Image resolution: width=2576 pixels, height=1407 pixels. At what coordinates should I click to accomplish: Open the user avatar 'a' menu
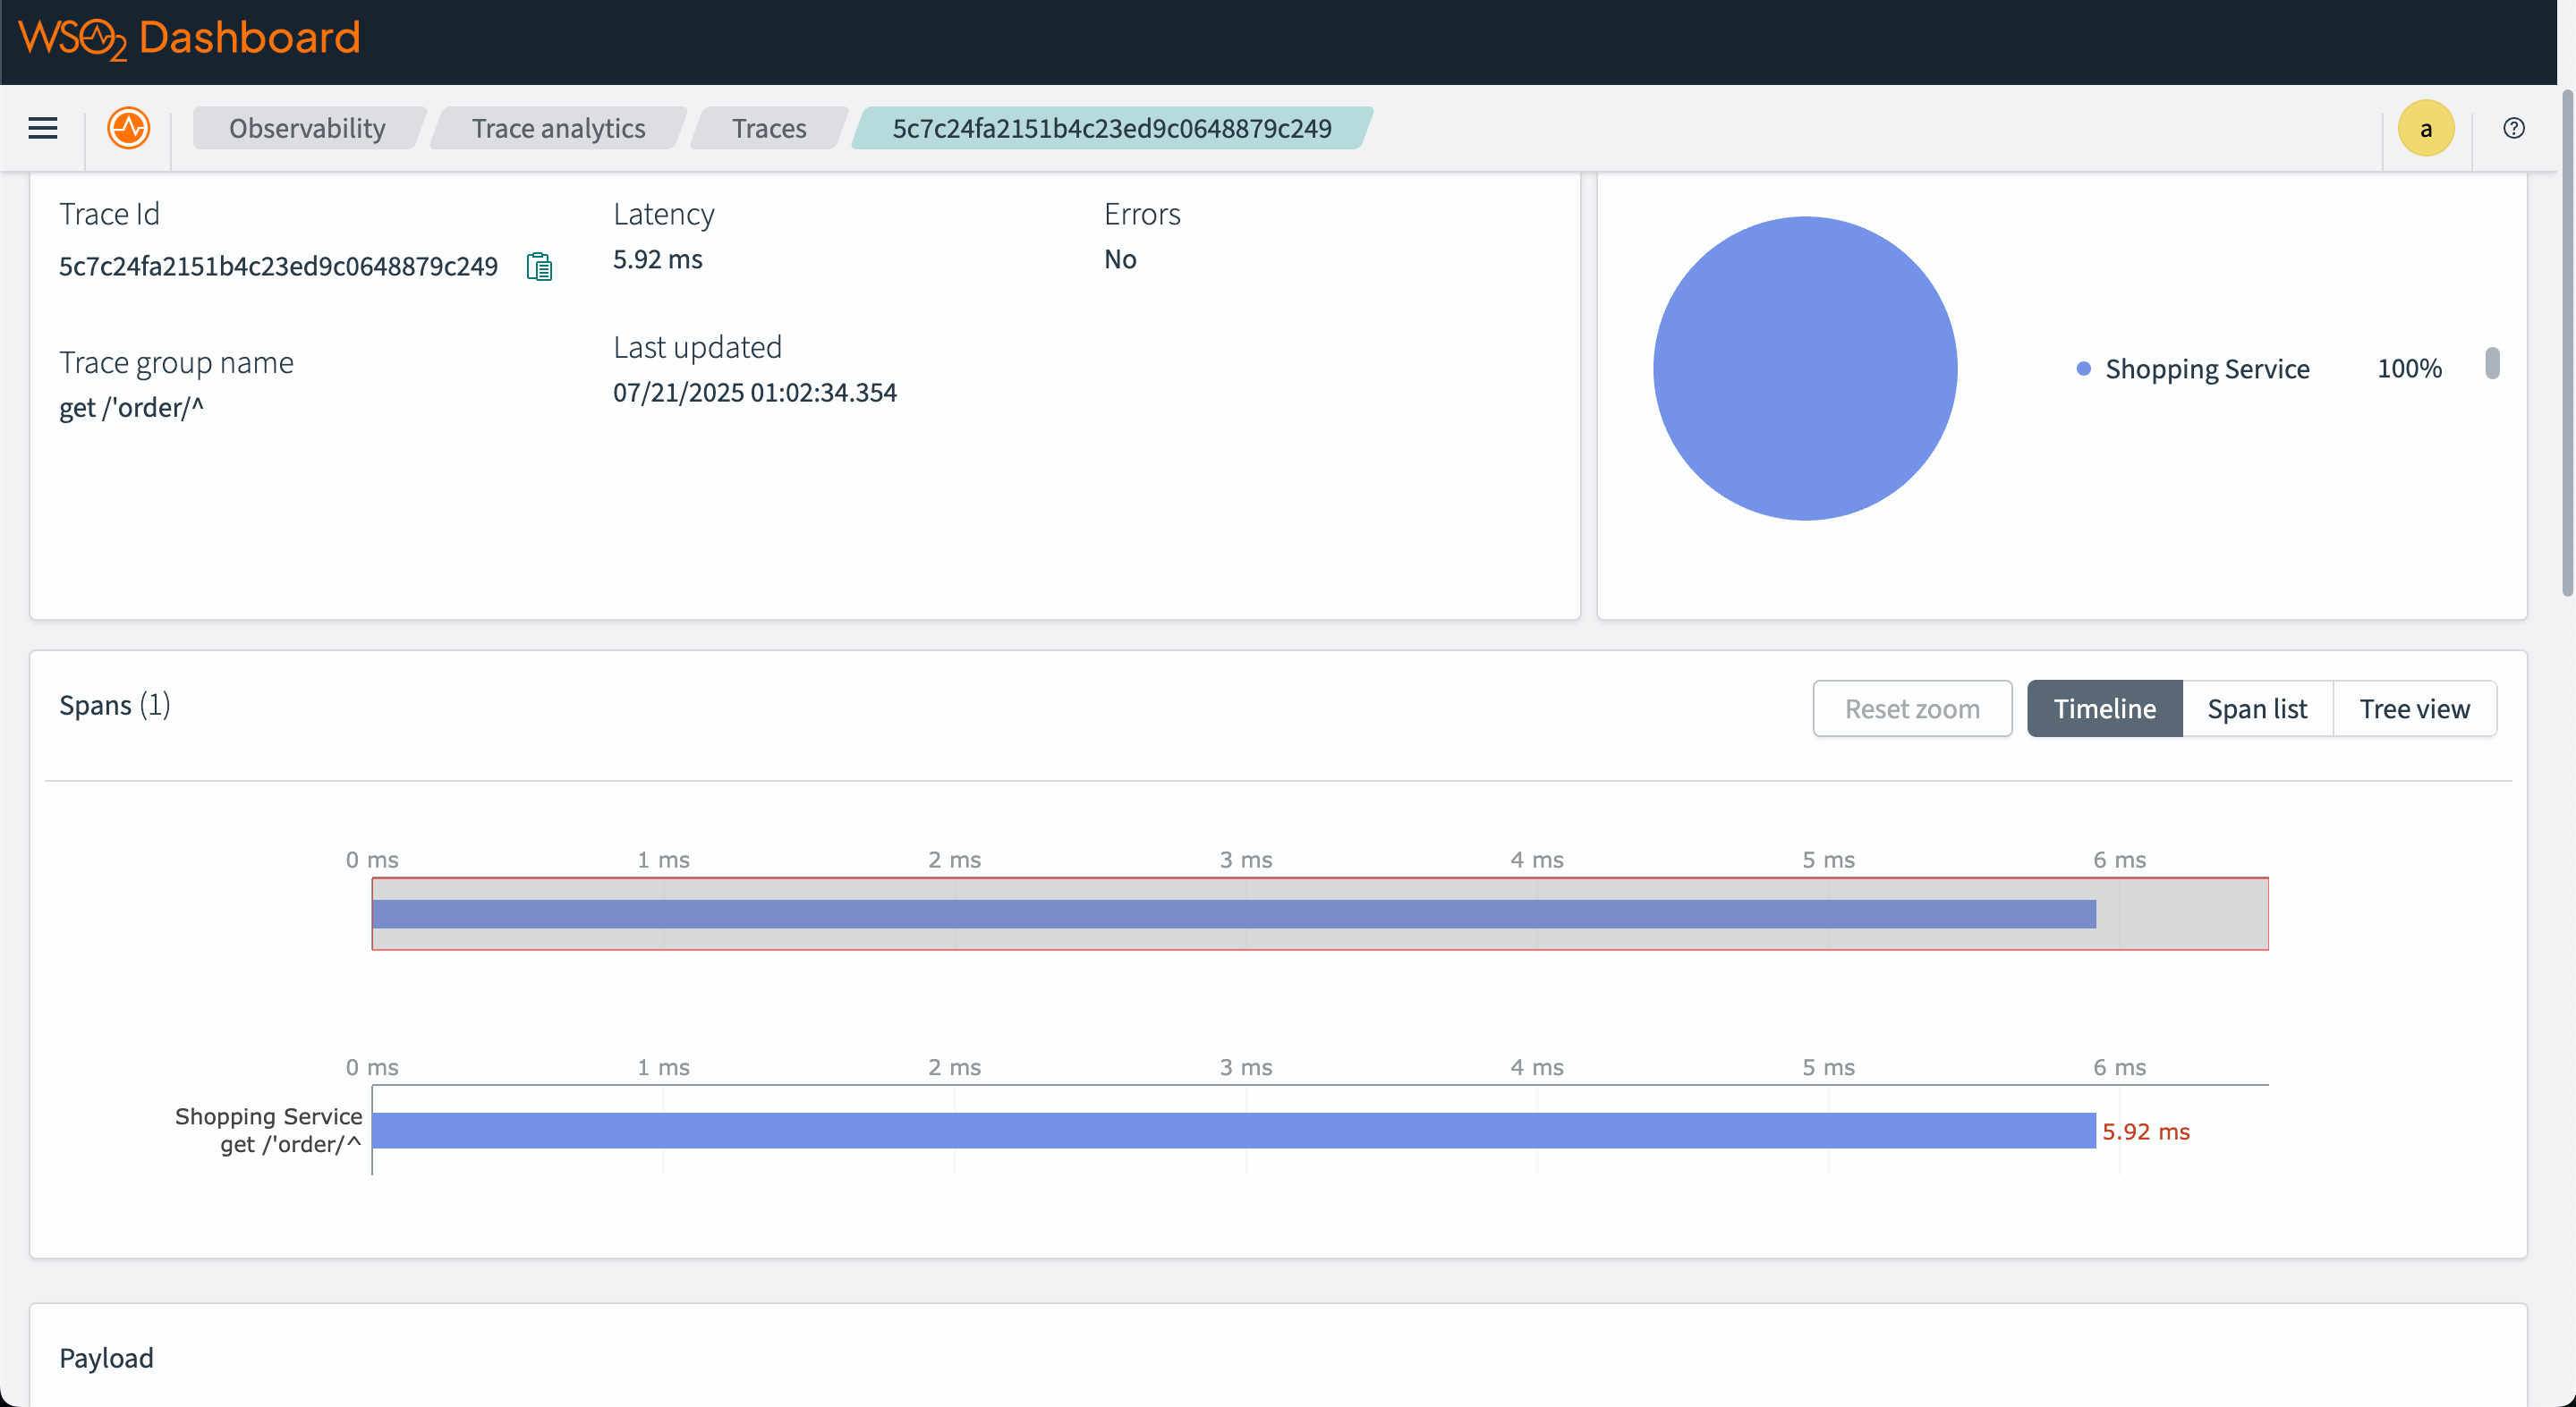click(2425, 128)
